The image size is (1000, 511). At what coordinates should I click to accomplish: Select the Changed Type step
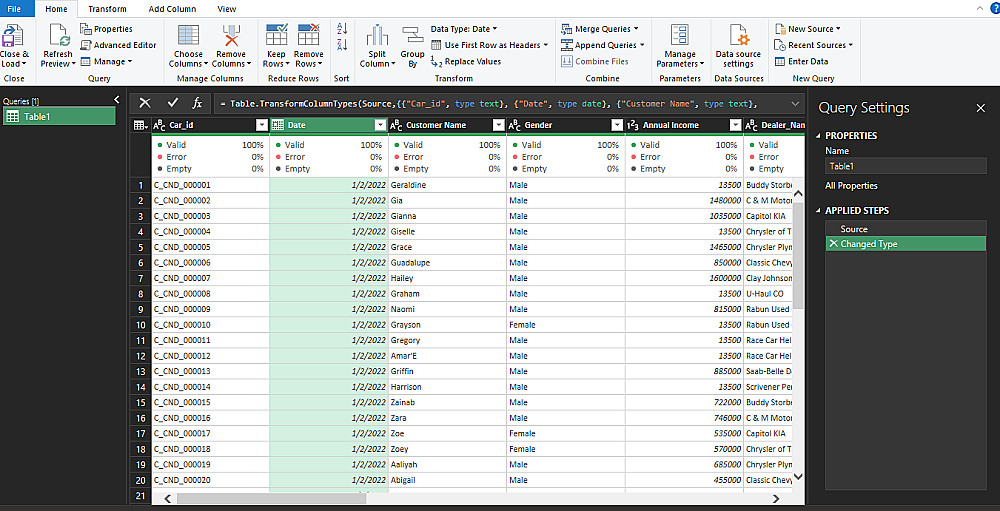point(906,244)
